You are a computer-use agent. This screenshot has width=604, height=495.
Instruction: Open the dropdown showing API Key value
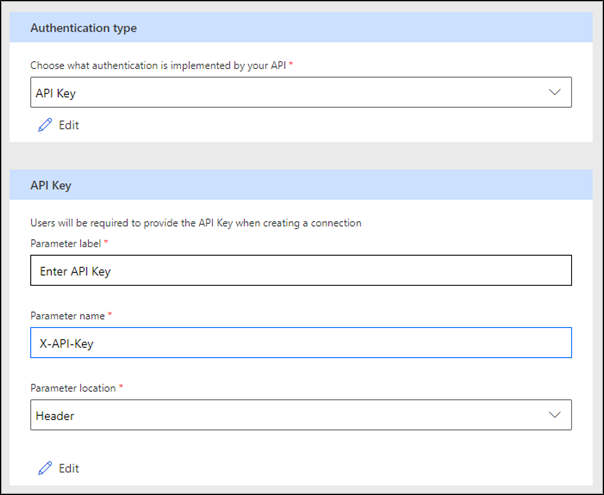tap(300, 92)
